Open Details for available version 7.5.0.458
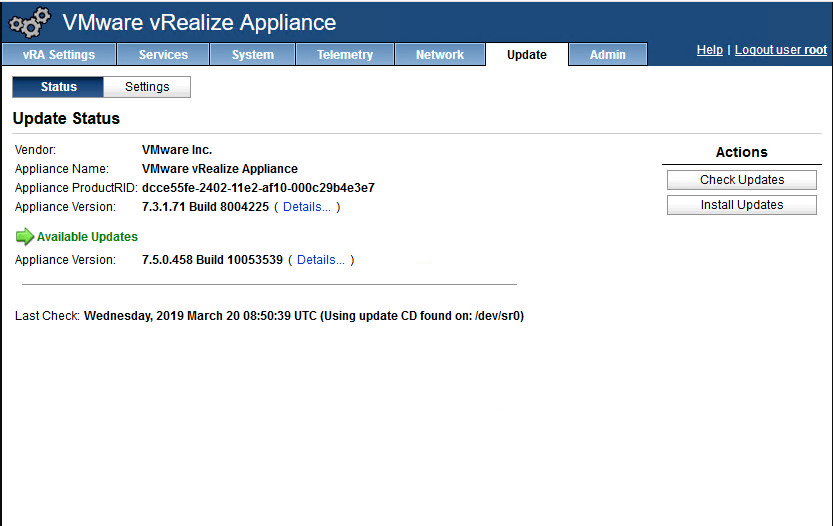Screen dimensions: 833x526 (321, 260)
